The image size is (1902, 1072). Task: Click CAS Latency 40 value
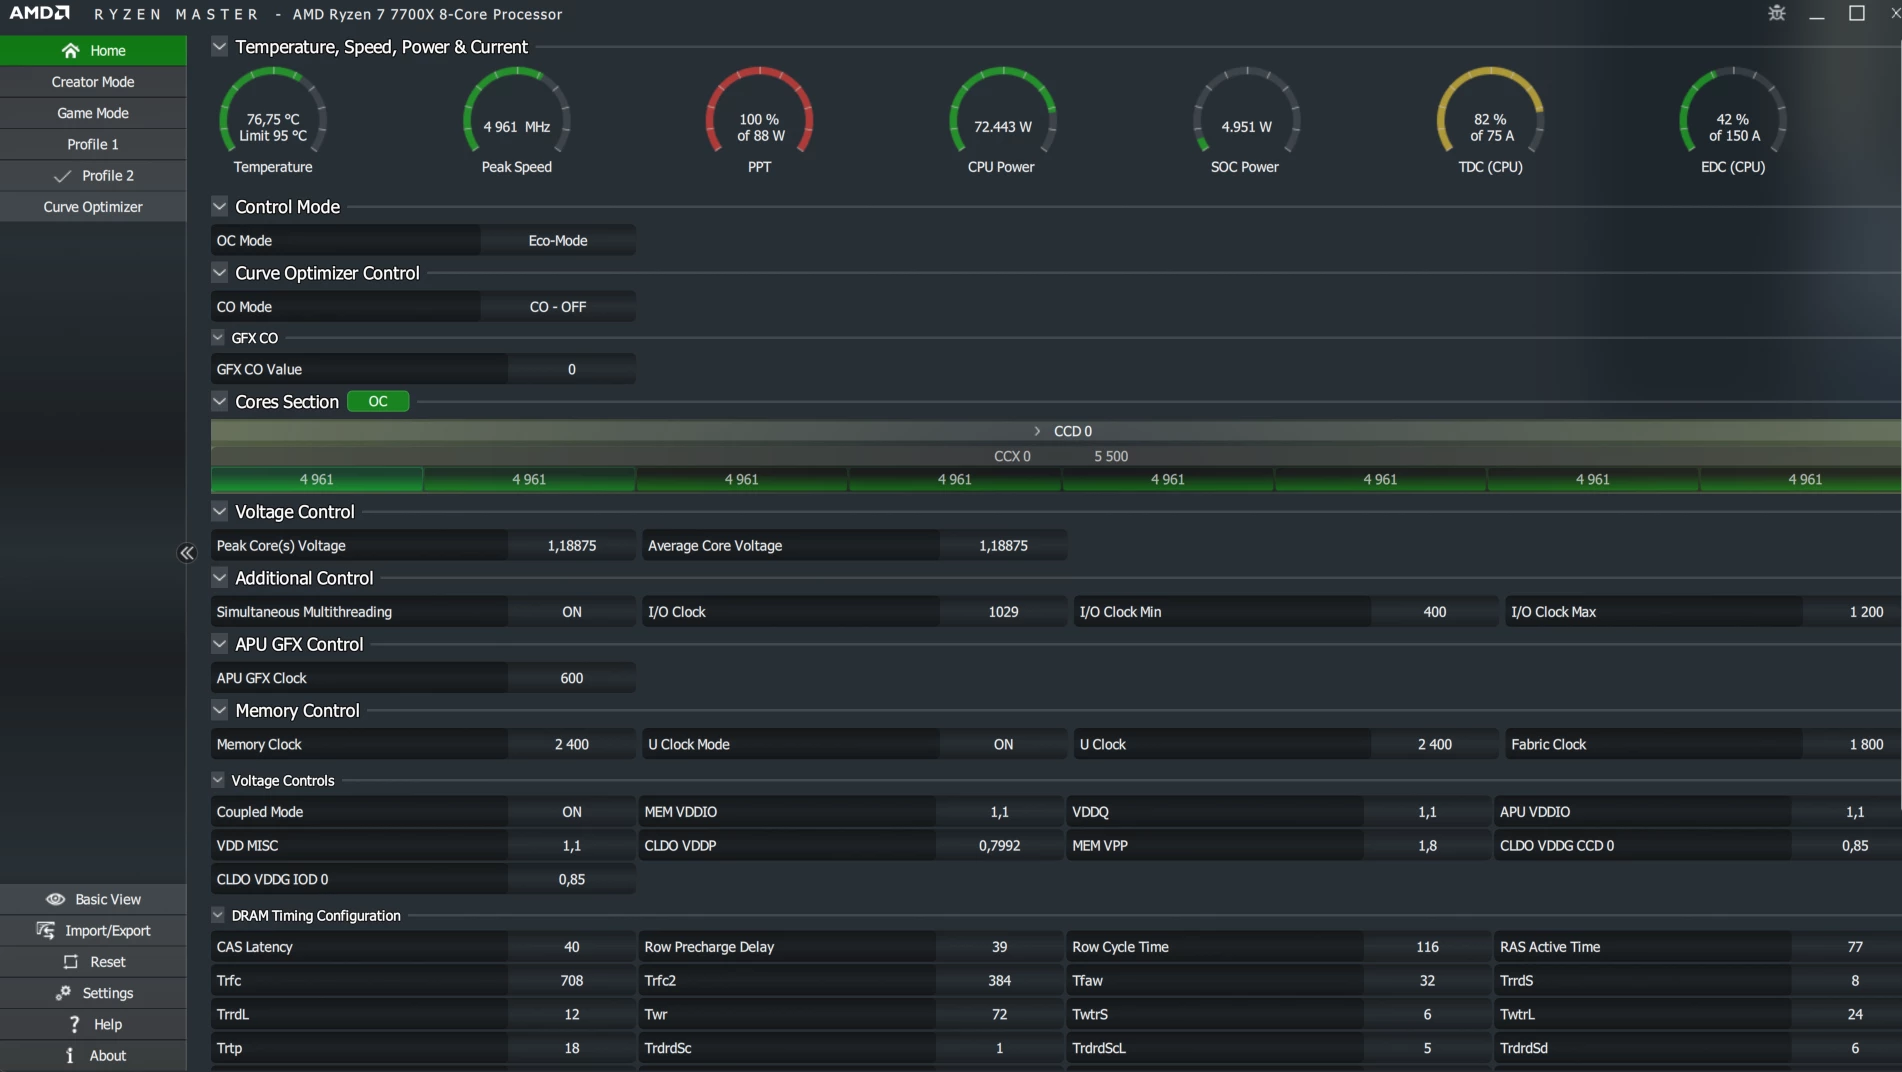point(572,947)
